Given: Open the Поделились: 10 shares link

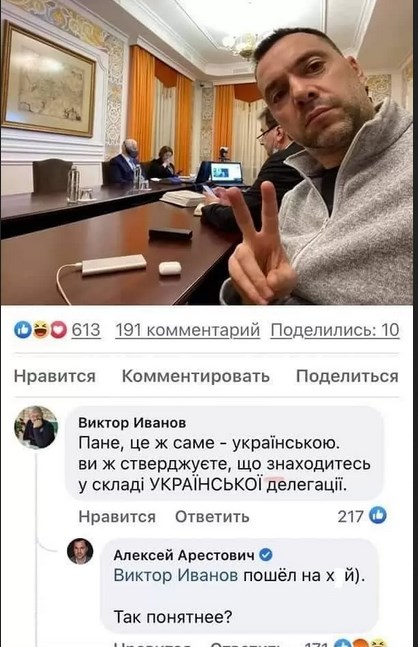Looking at the screenshot, I should (x=335, y=330).
